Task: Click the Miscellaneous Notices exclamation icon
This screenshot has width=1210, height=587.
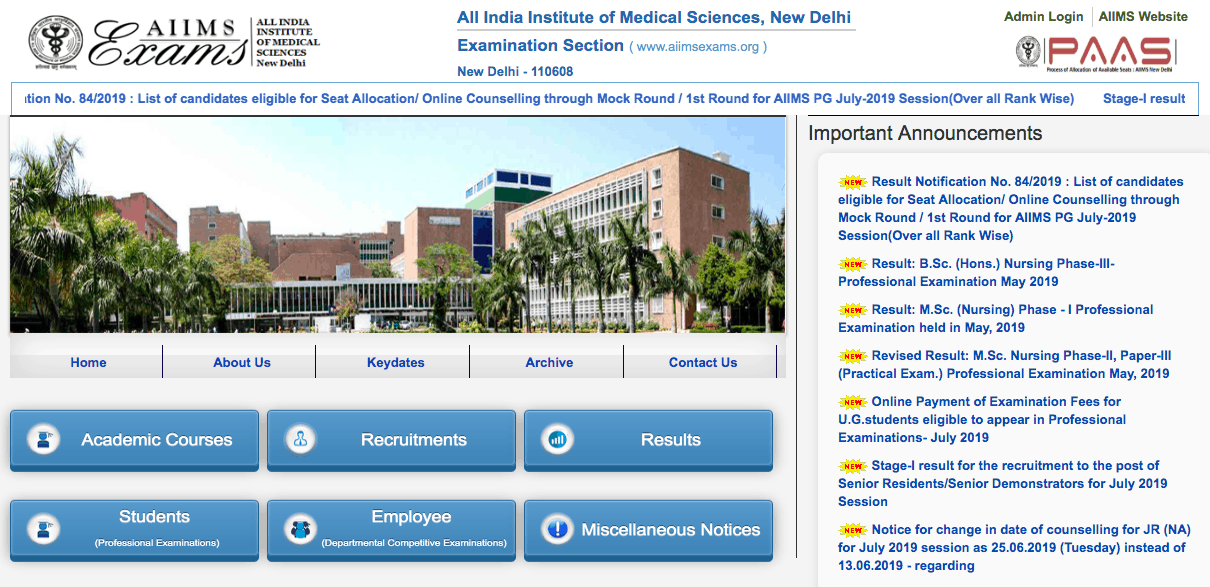Action: [557, 529]
